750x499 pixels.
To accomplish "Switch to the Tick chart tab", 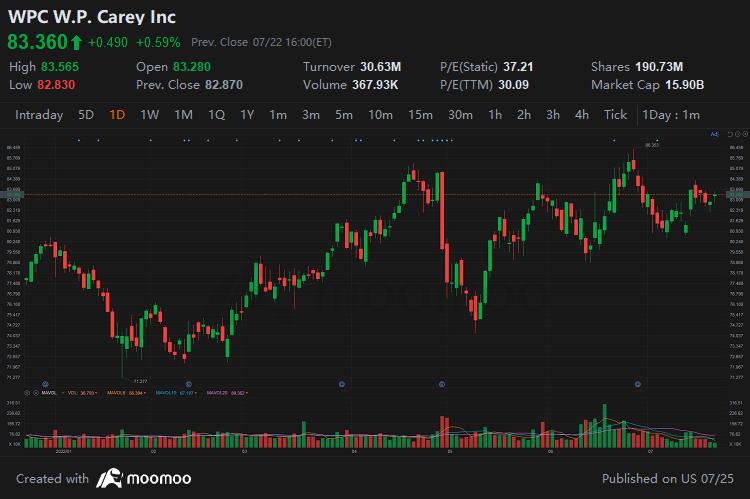I will [615, 115].
